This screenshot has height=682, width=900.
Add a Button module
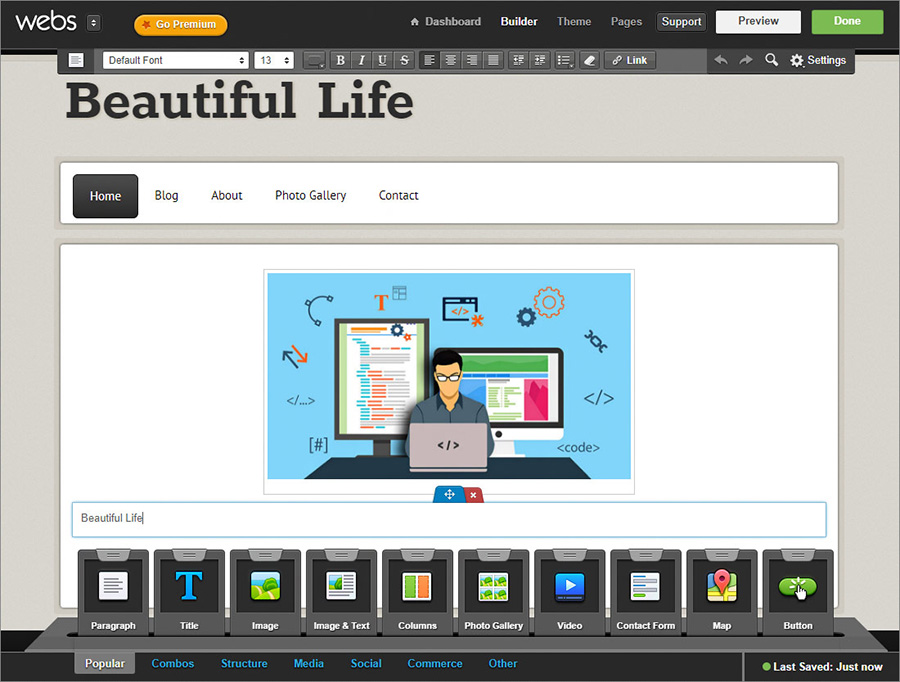[x=798, y=592]
